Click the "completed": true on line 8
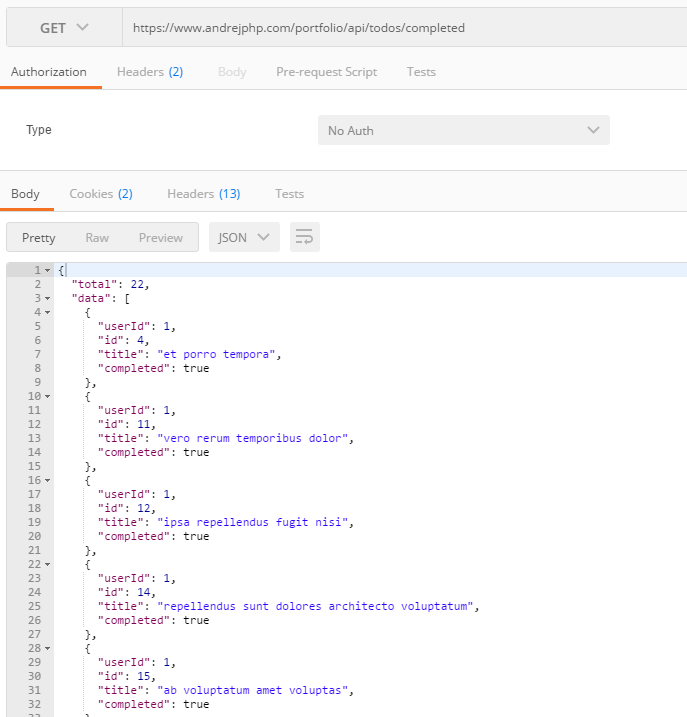 click(x=153, y=369)
